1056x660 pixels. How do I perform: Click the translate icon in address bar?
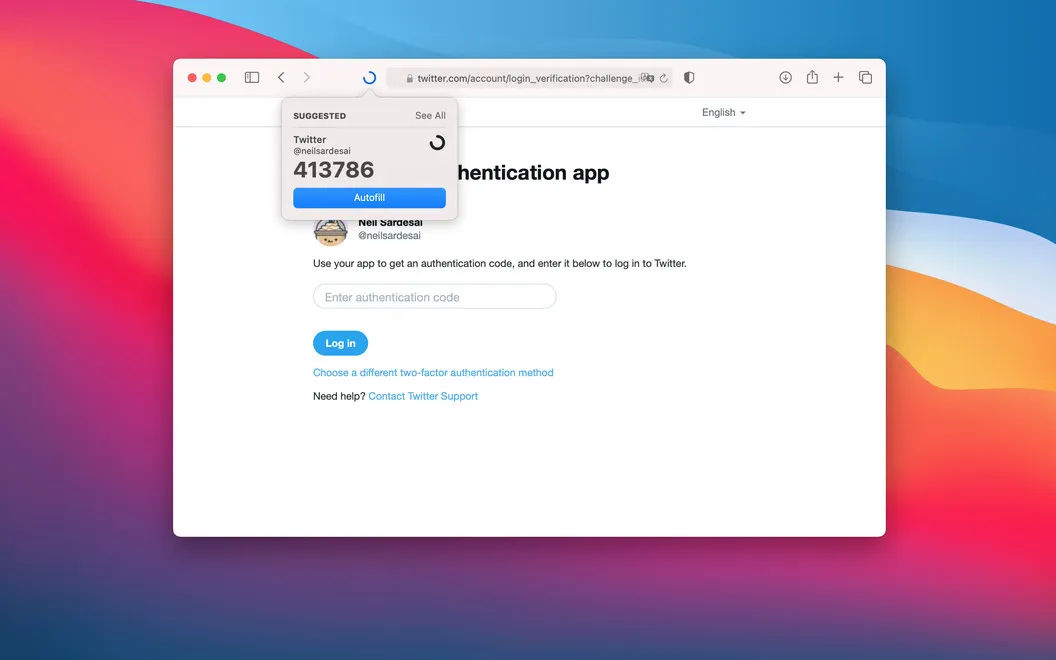tap(647, 78)
